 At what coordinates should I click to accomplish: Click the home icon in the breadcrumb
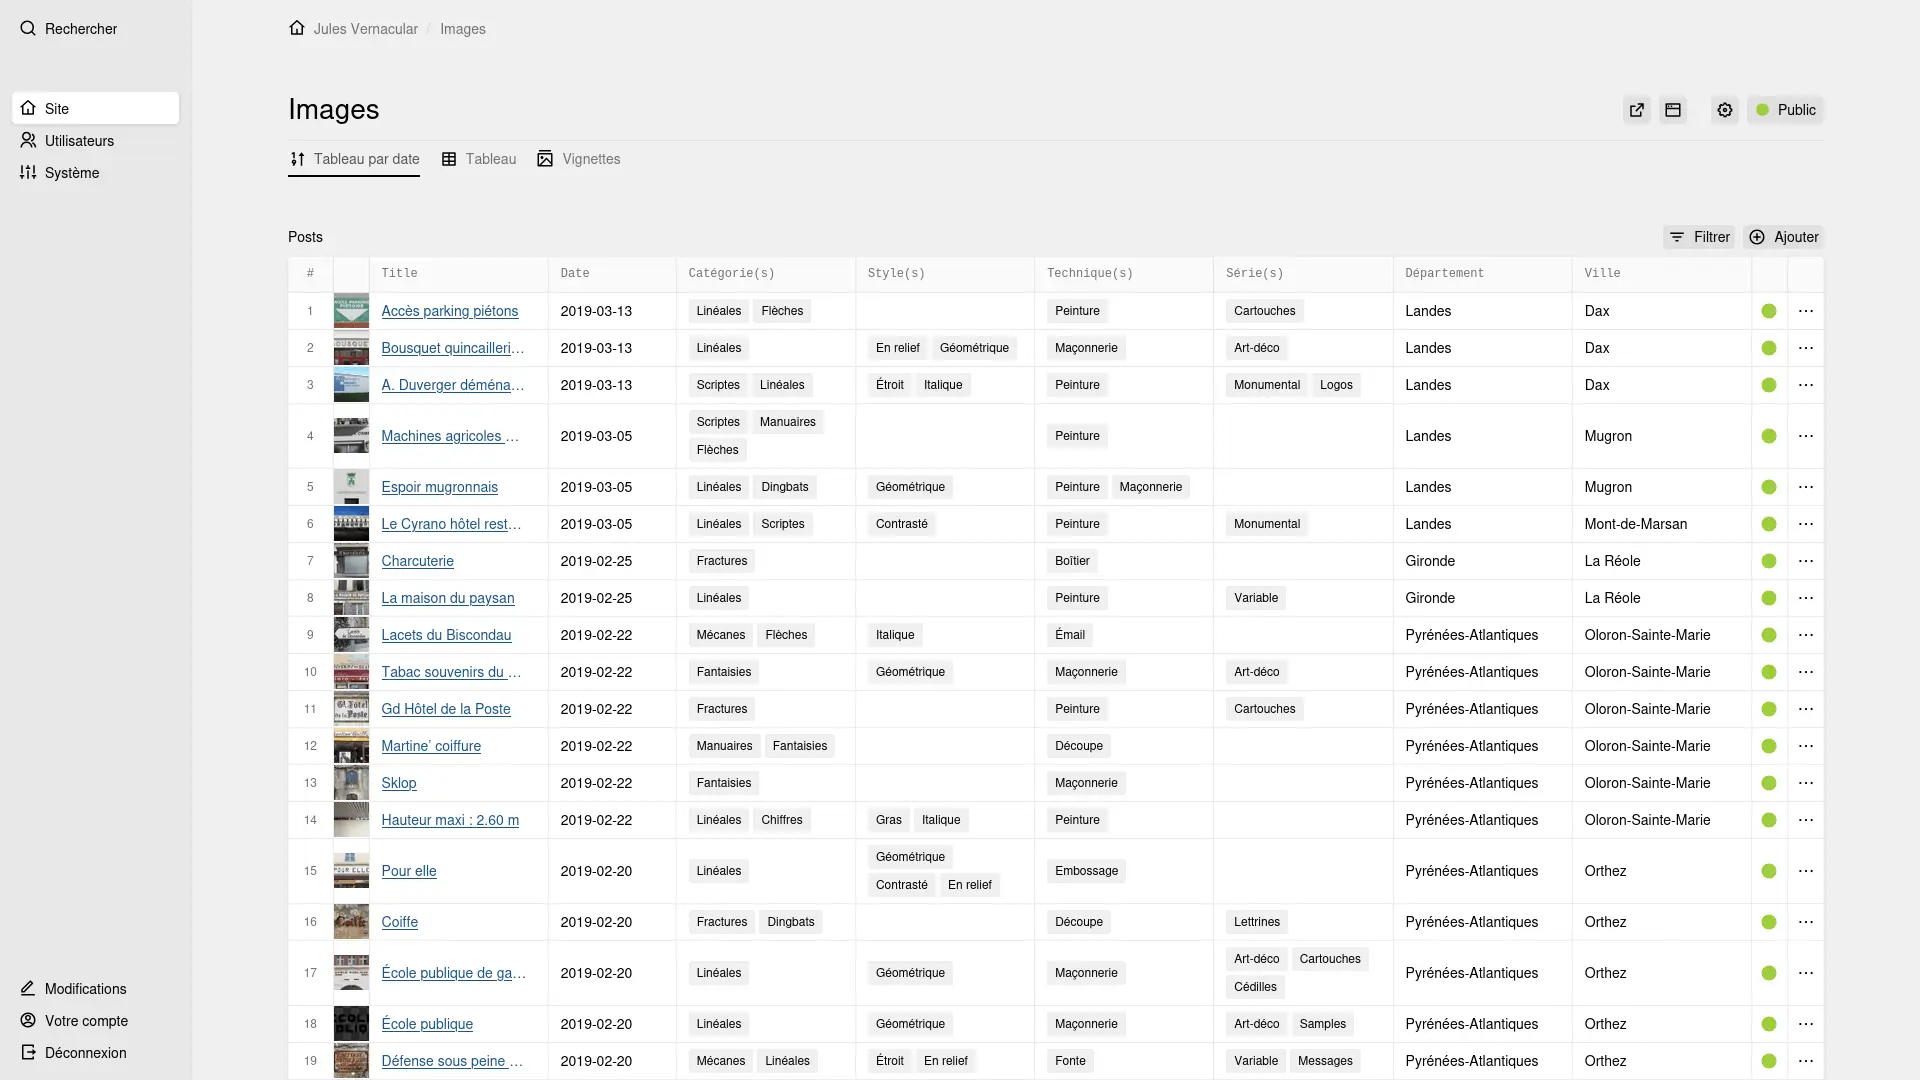(x=296, y=28)
